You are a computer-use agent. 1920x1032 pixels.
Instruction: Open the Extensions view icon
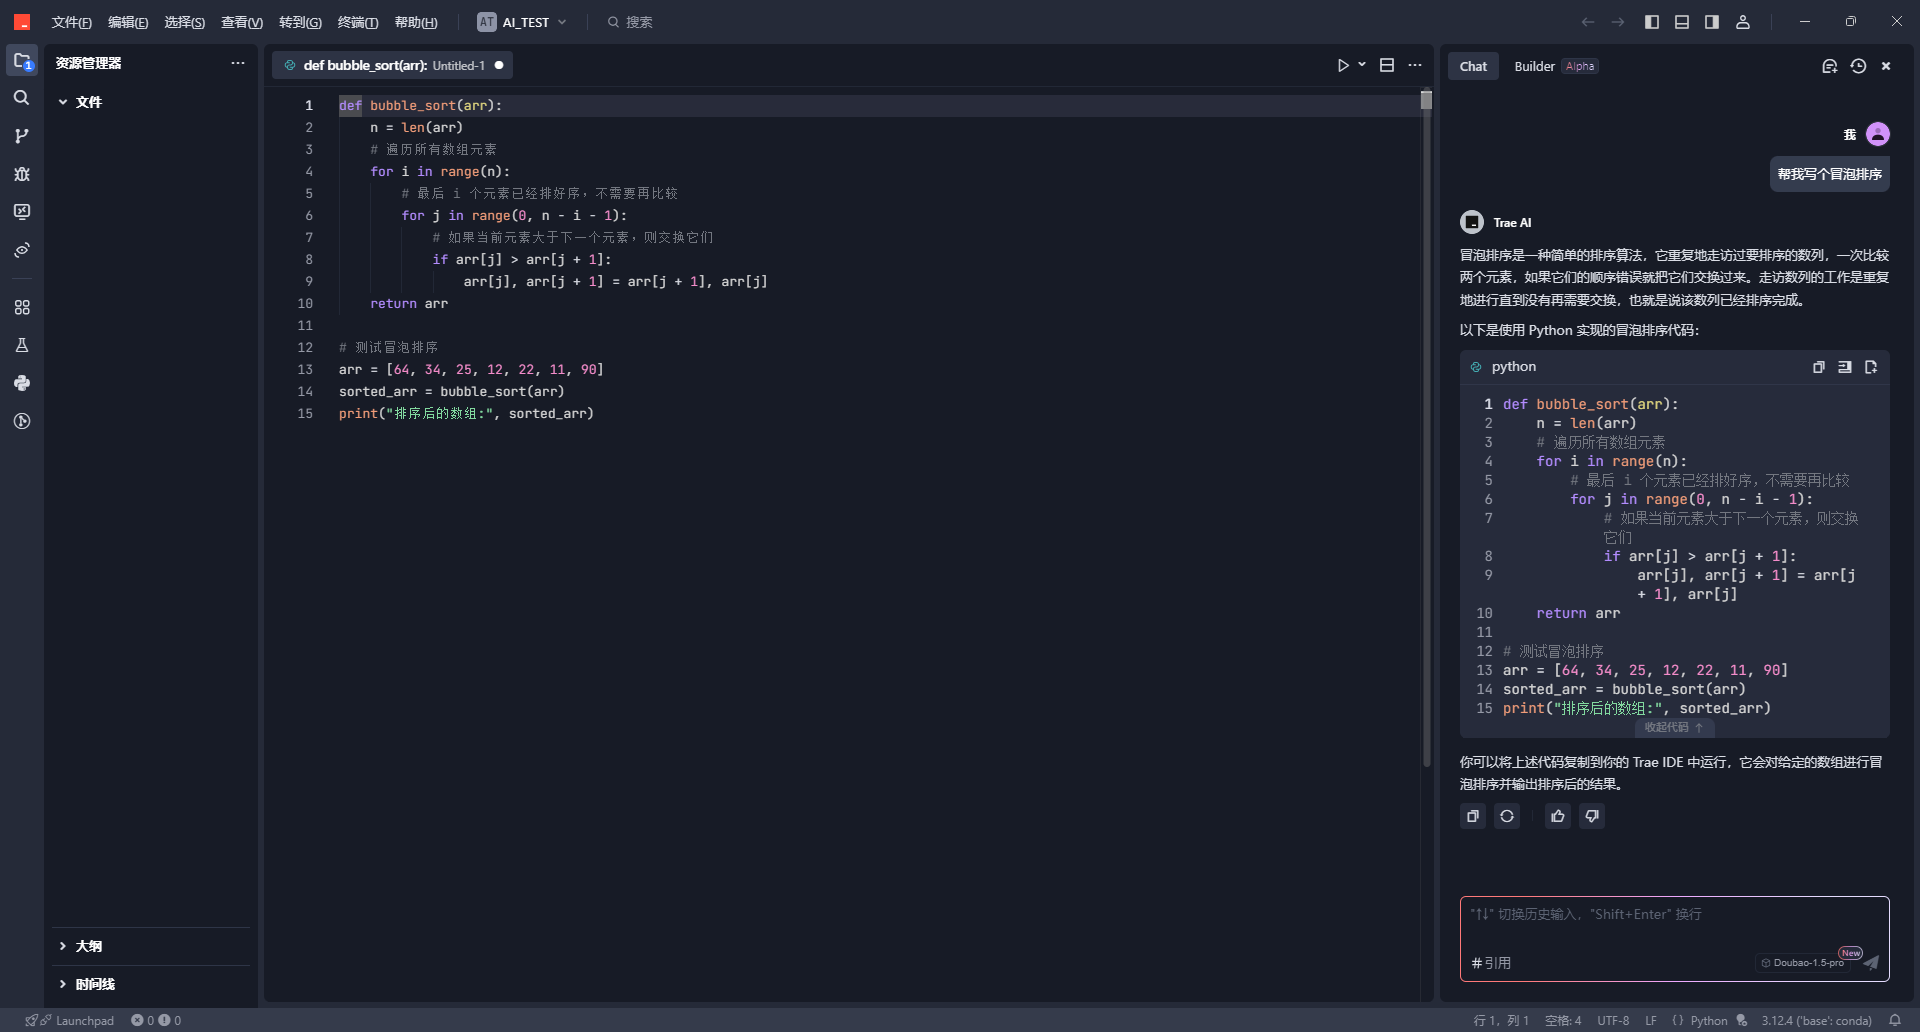point(21,308)
